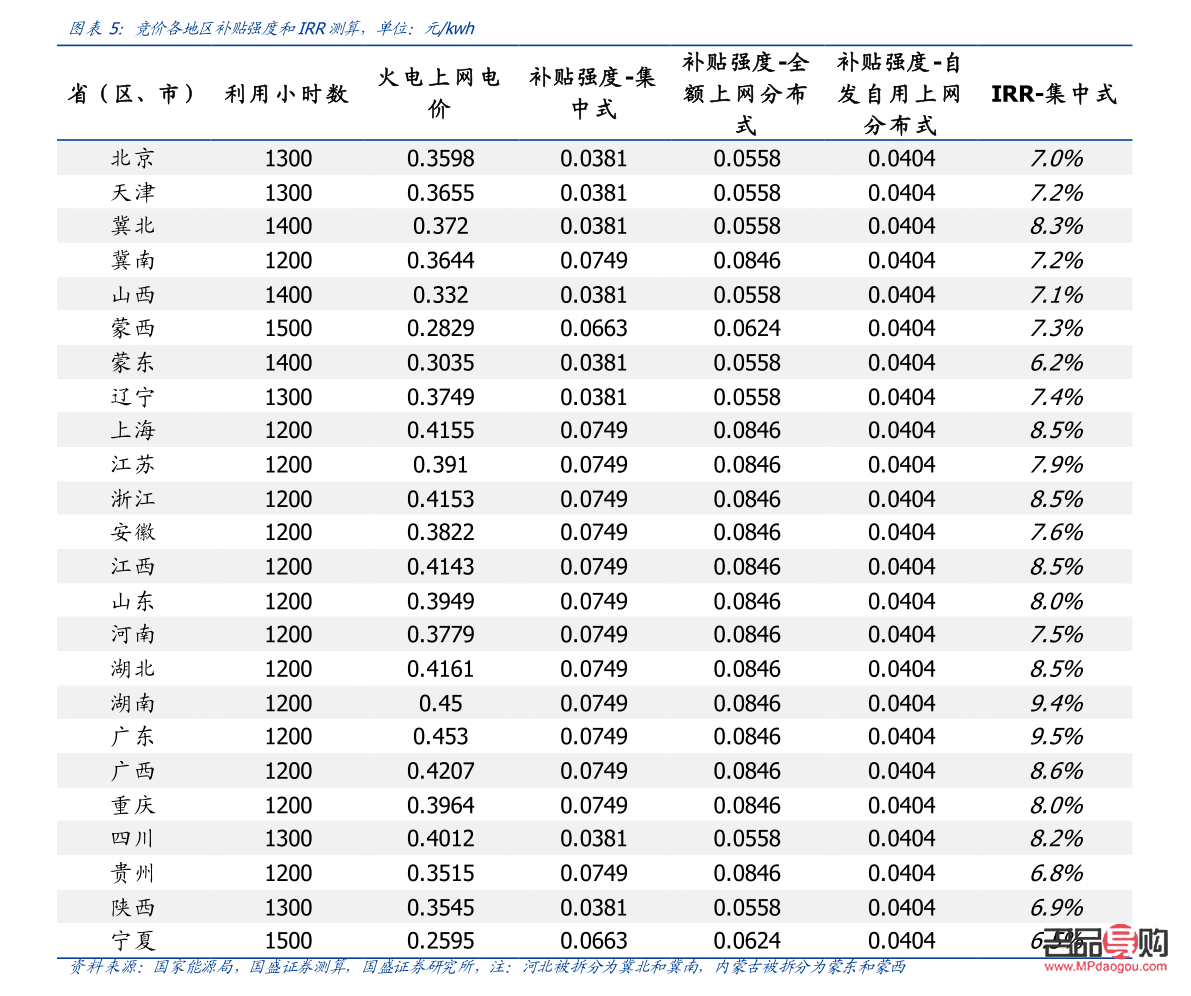Click the 山西 row label

click(x=133, y=294)
